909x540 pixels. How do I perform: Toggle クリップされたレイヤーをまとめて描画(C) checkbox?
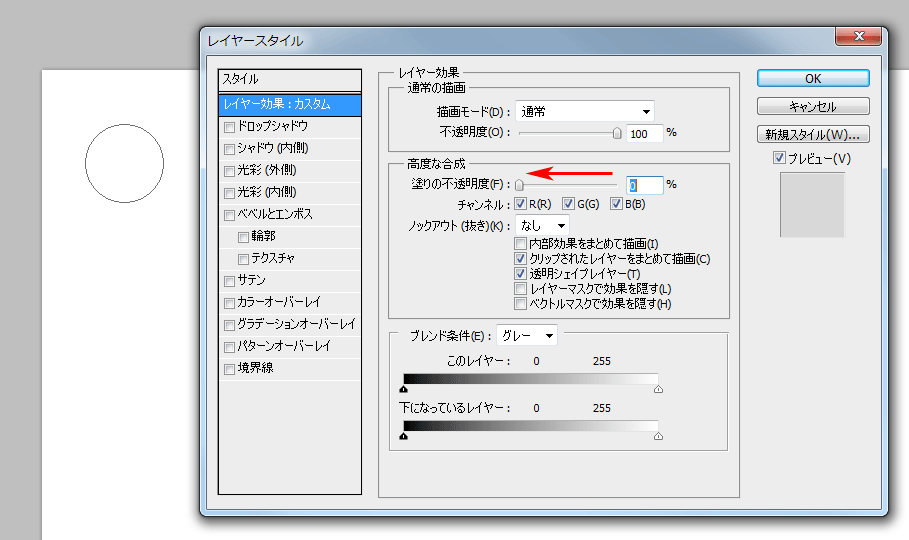pos(520,259)
